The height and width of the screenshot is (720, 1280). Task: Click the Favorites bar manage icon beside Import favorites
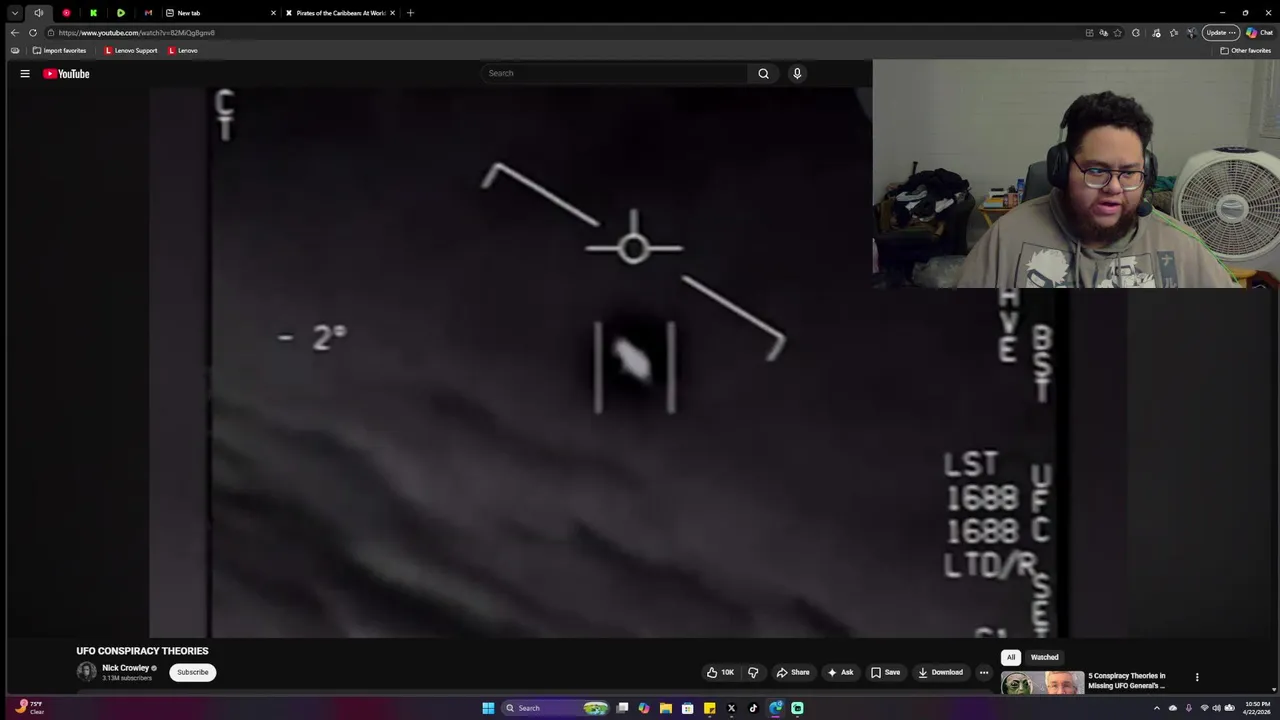pyautogui.click(x=15, y=50)
